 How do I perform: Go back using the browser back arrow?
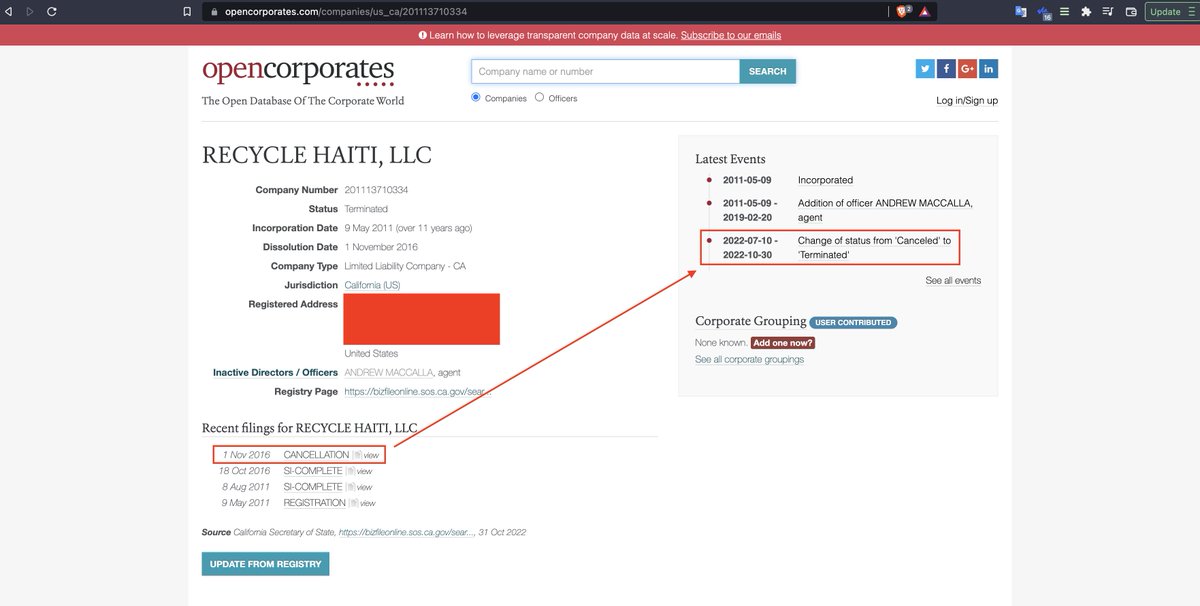pos(10,11)
